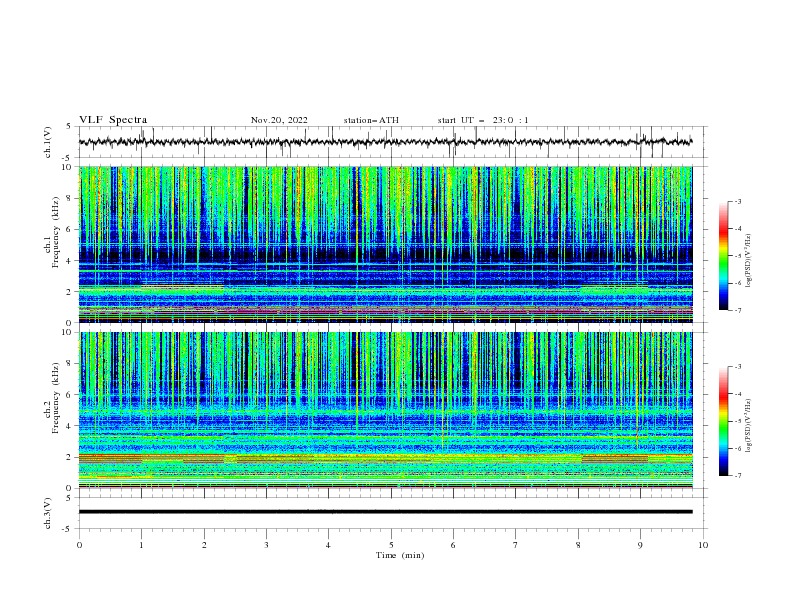Click the "-5" label on lower colorbar
Viewport: 792px width, 612px height.
click(738, 421)
